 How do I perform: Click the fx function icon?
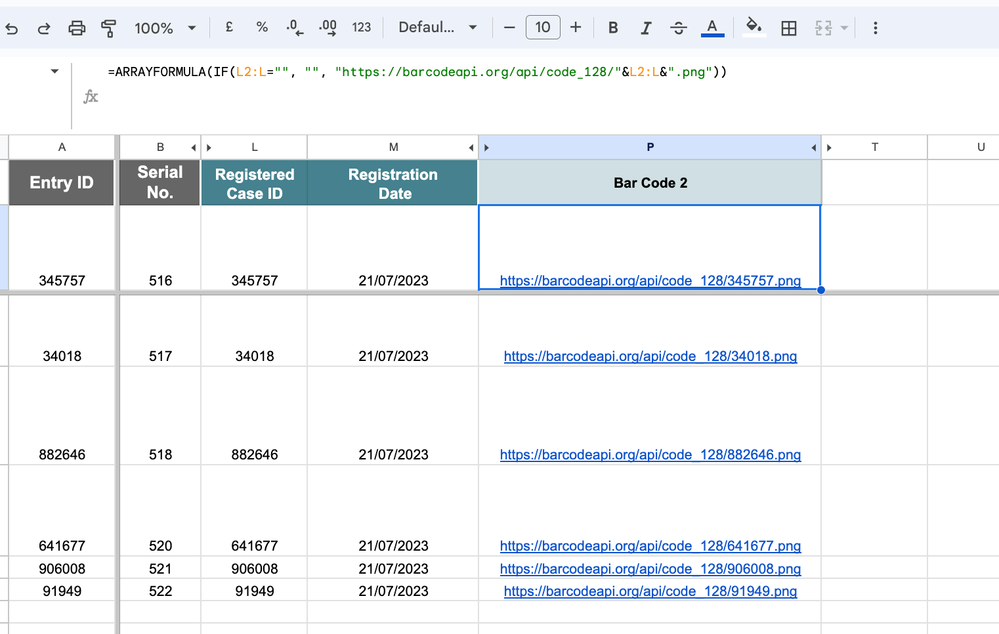(x=90, y=97)
